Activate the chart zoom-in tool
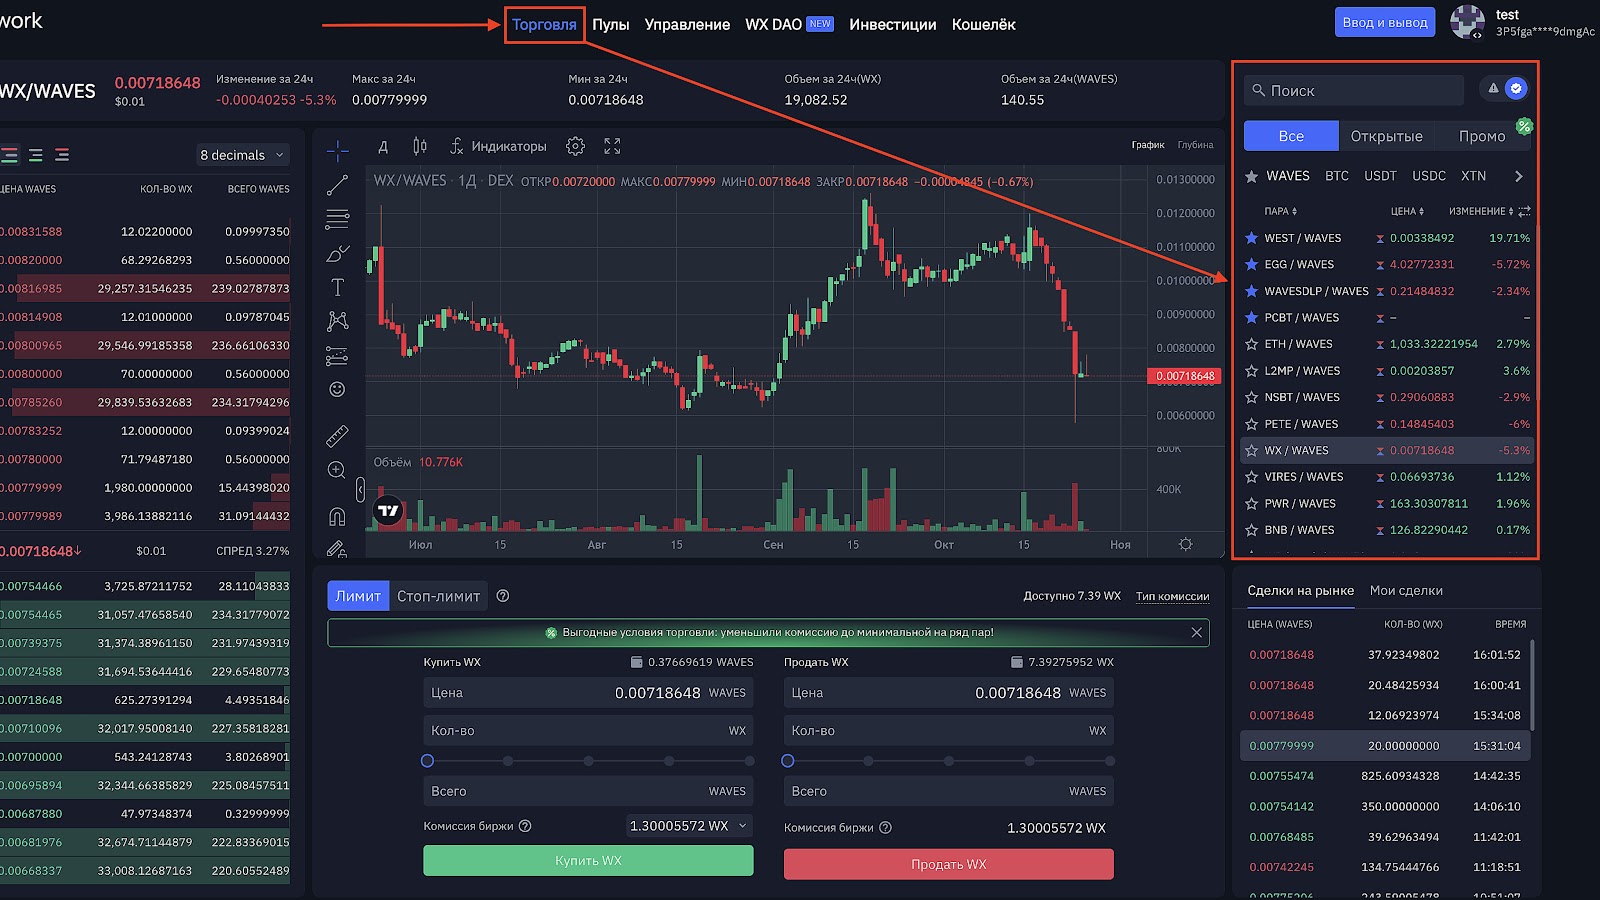The height and width of the screenshot is (900, 1600). [x=338, y=470]
